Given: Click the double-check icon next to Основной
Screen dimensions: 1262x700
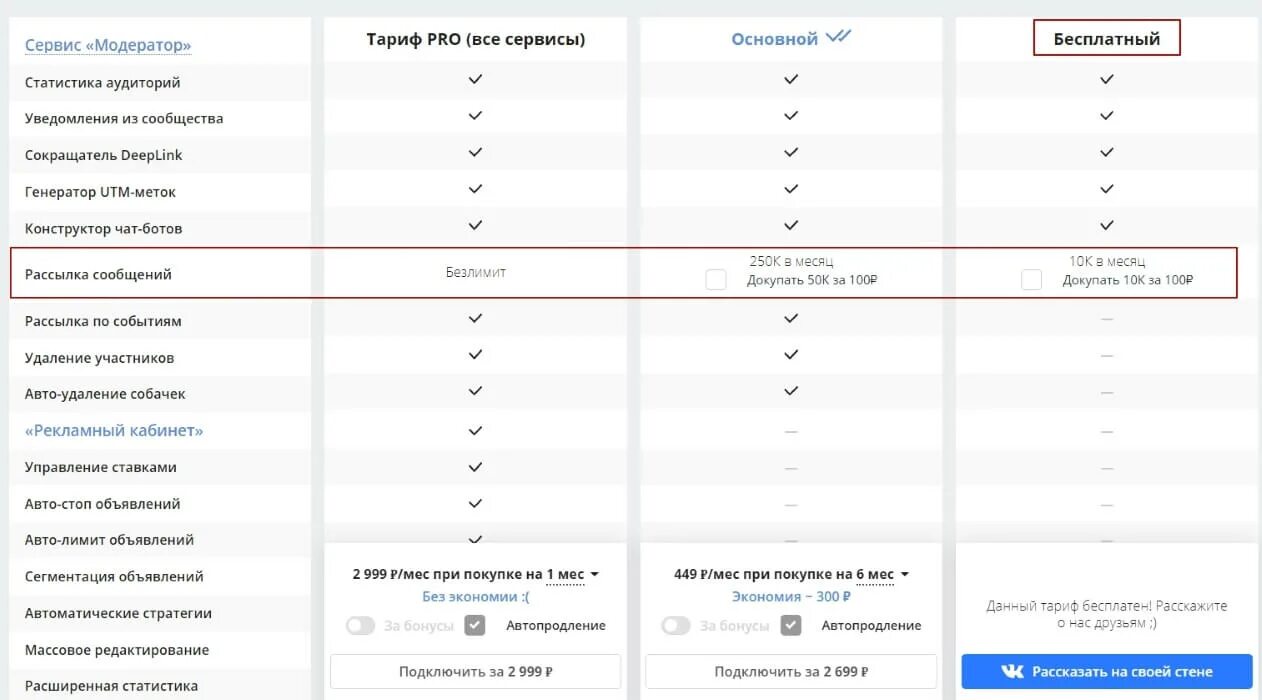Looking at the screenshot, I should pyautogui.click(x=838, y=37).
